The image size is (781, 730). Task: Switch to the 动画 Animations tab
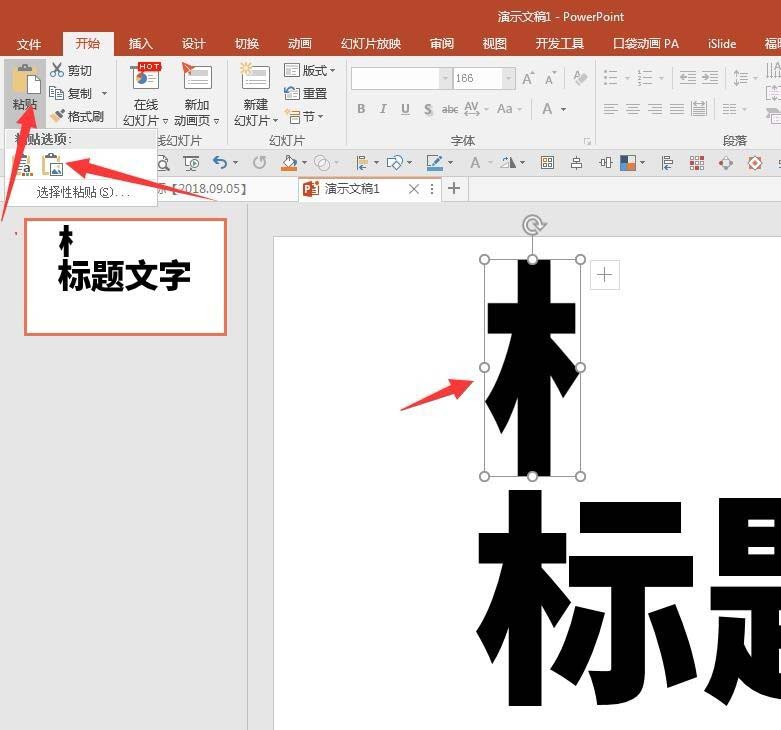299,44
